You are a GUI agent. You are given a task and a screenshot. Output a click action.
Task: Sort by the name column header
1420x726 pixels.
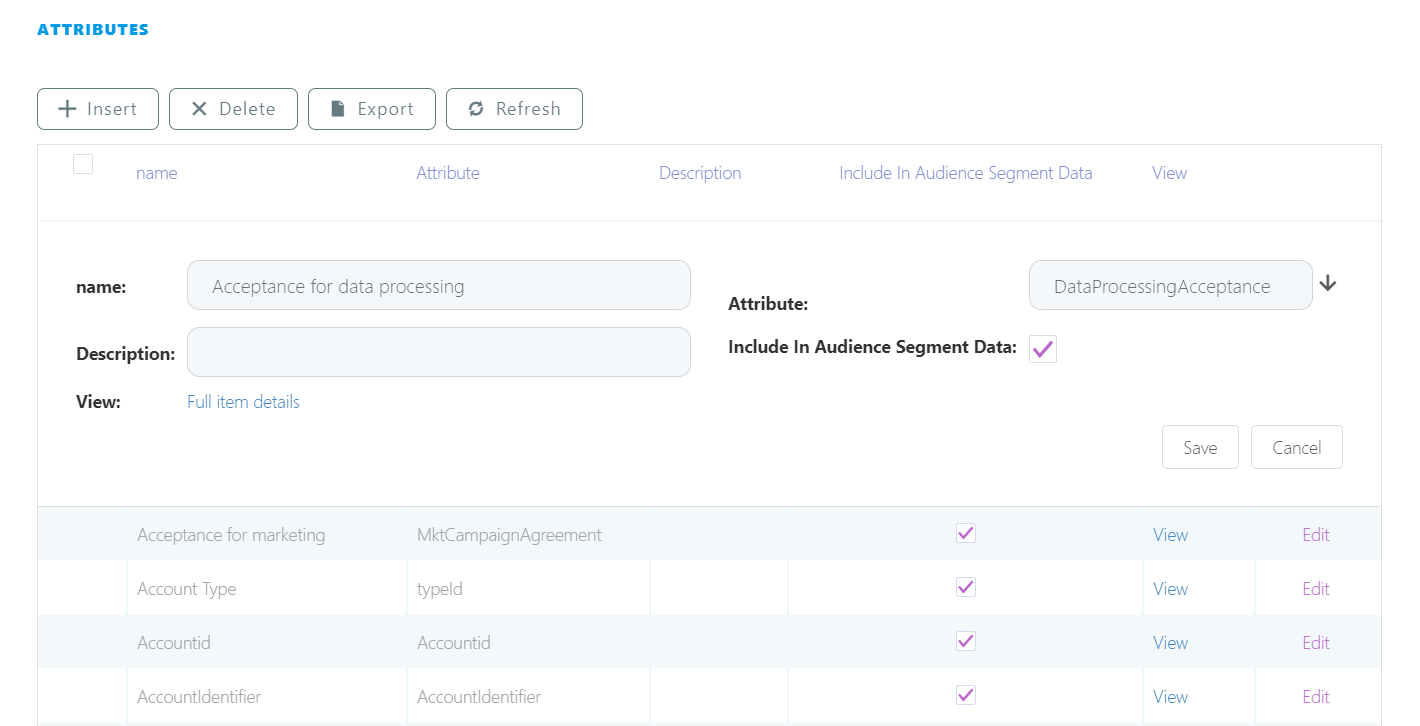coord(156,173)
